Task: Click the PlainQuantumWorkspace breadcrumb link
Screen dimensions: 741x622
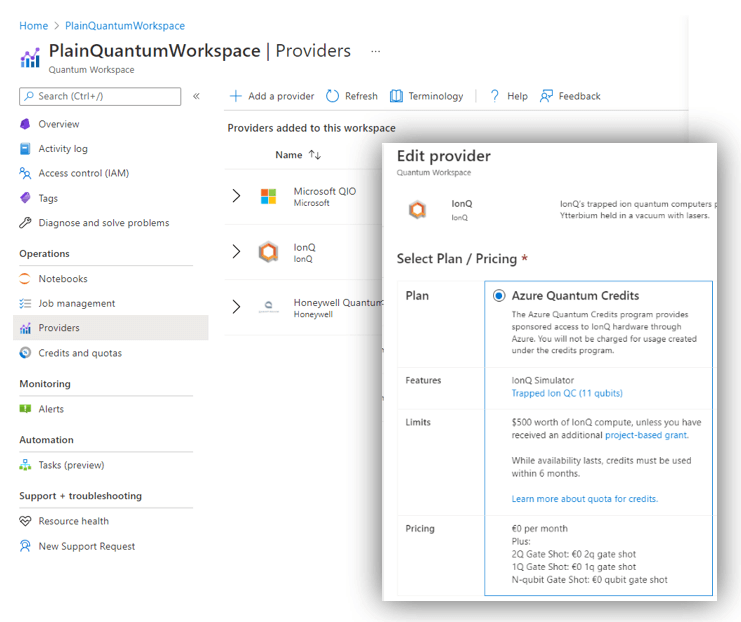Action: (125, 26)
